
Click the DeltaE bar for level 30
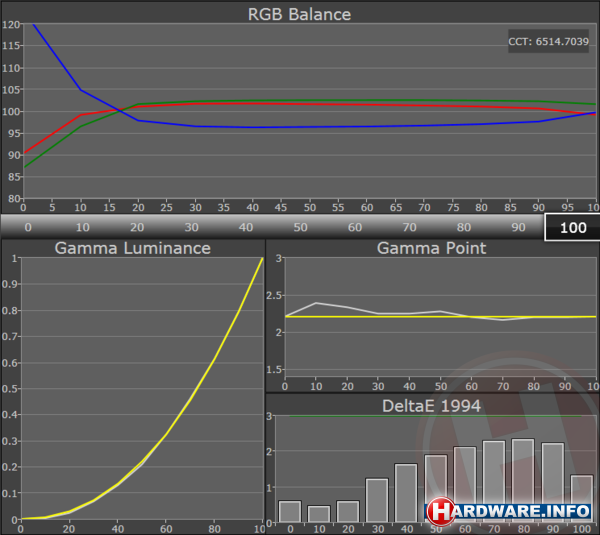[377, 500]
